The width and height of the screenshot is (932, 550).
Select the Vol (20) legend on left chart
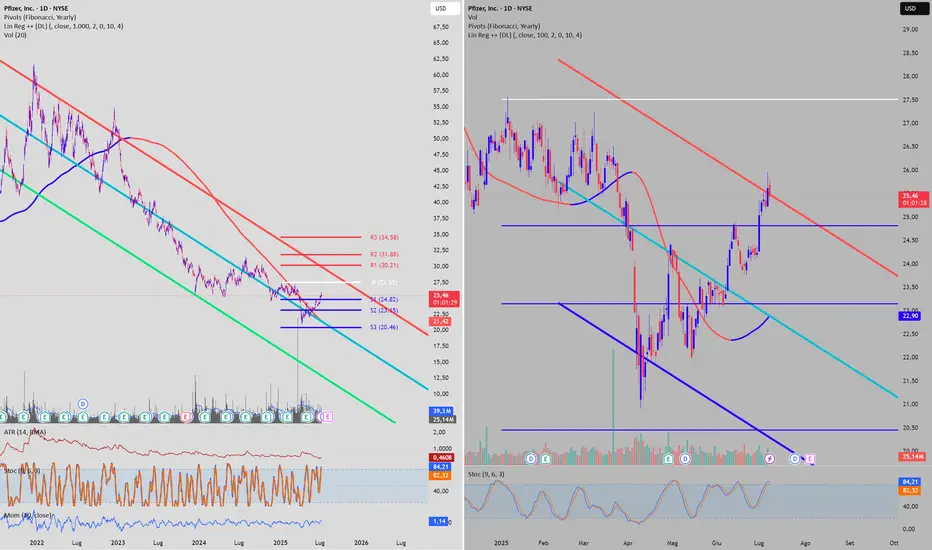click(x=15, y=35)
